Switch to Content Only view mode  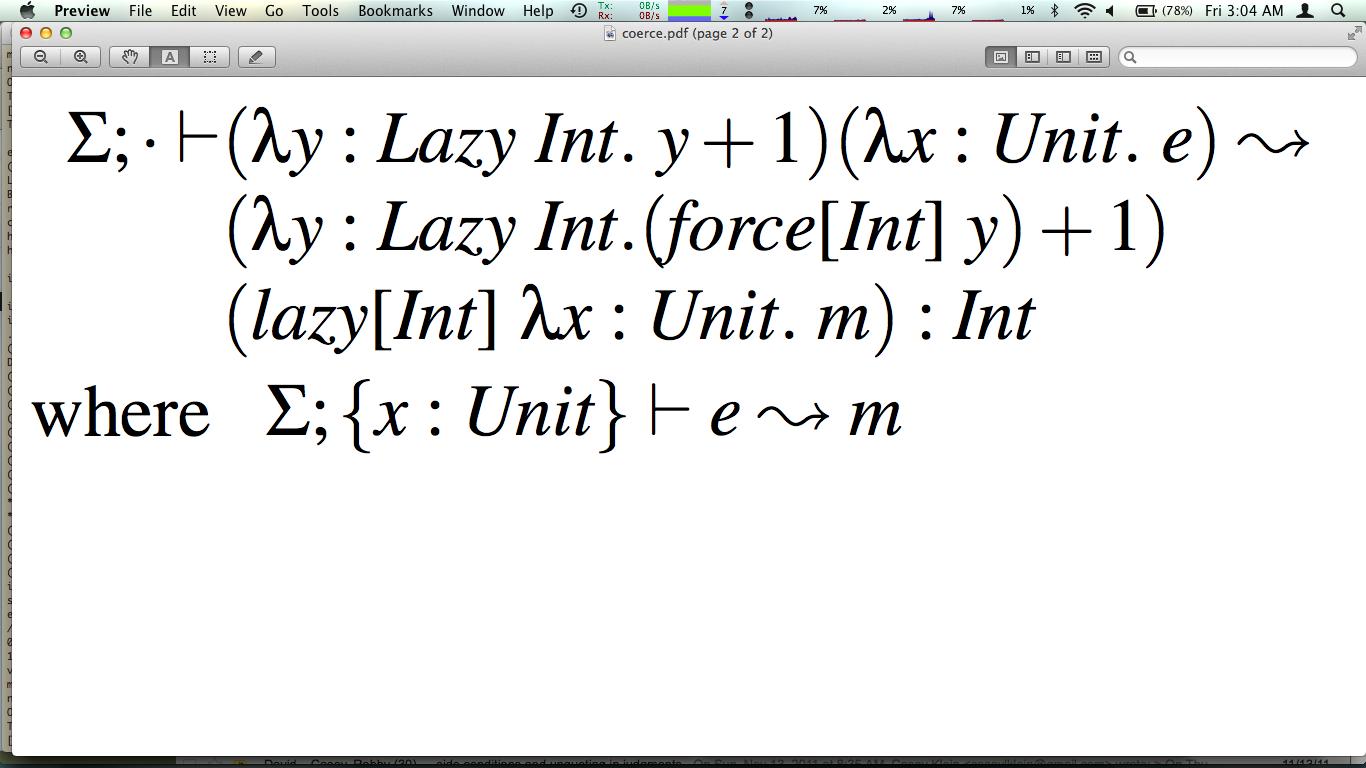coord(1000,57)
